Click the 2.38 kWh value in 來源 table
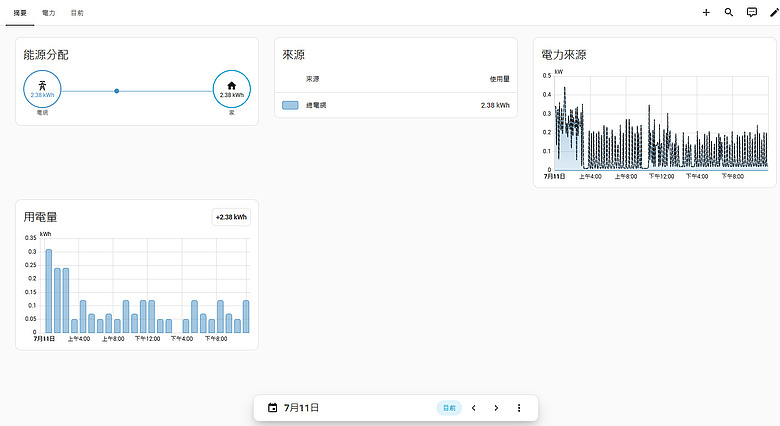Viewport: 780px width, 426px height. click(495, 105)
